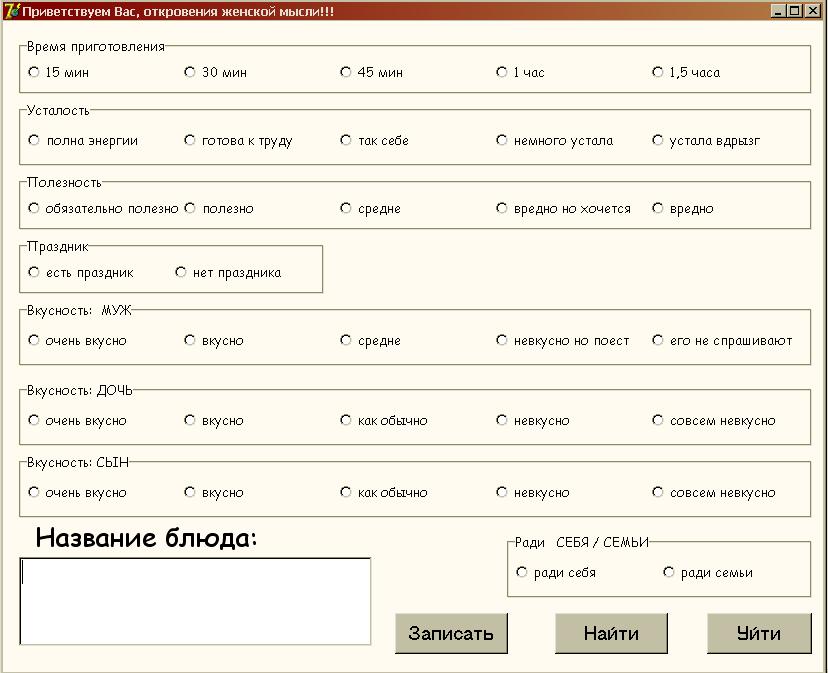Click the Уйти button
Viewport: 828px width, 673px height.
759,633
